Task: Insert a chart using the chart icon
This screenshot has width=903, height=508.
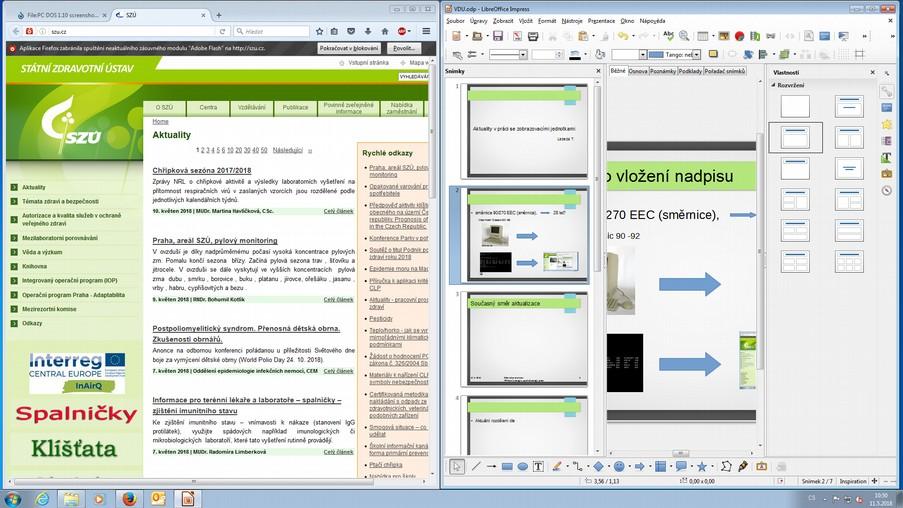Action: (739, 36)
